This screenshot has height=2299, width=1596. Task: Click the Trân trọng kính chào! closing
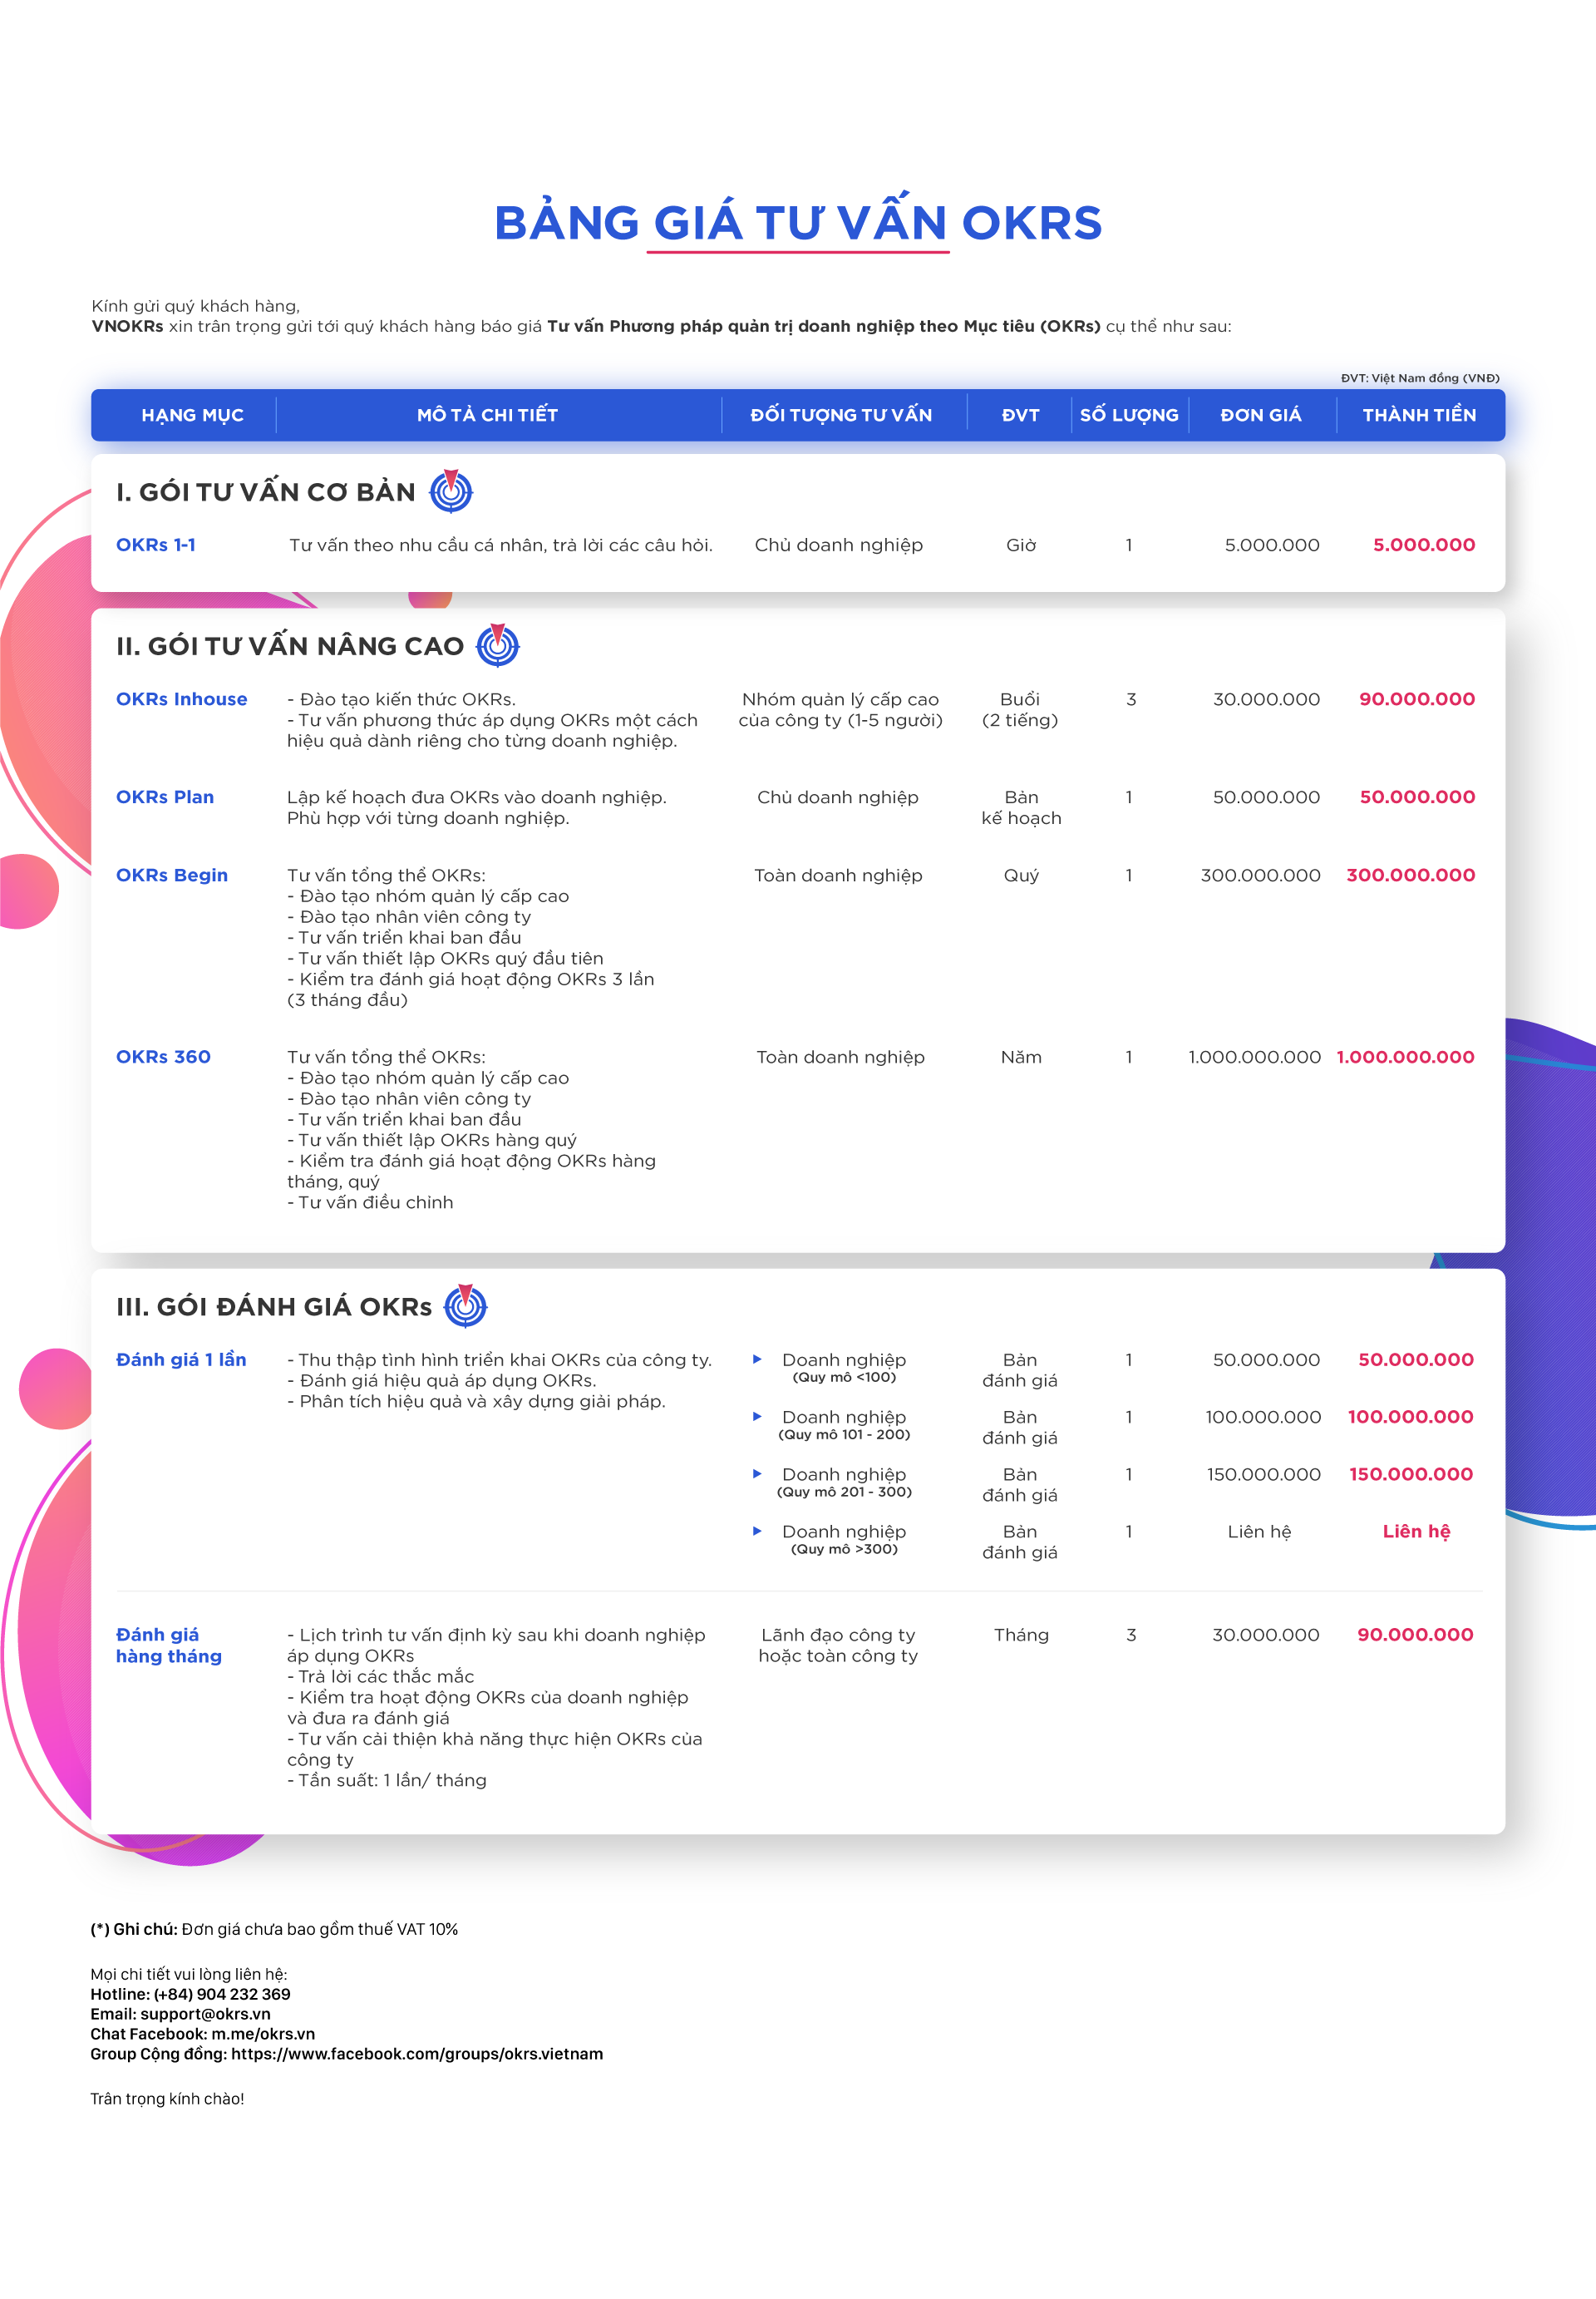point(167,2099)
